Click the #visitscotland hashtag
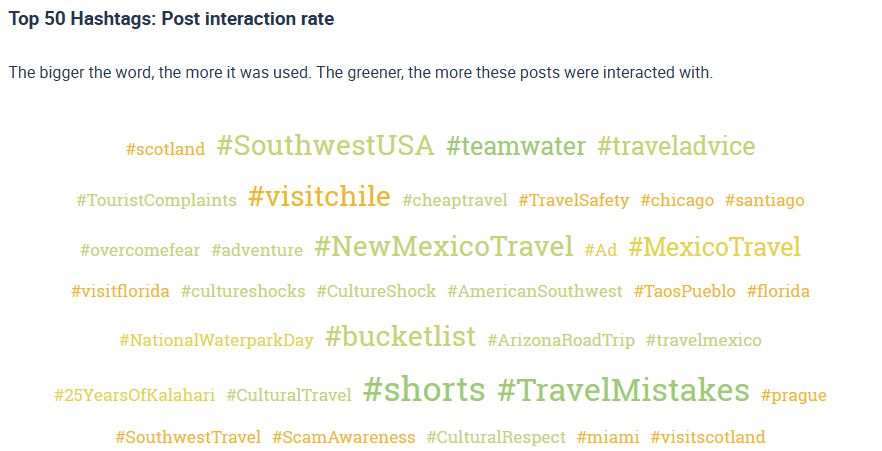The image size is (882, 451). coord(707,438)
